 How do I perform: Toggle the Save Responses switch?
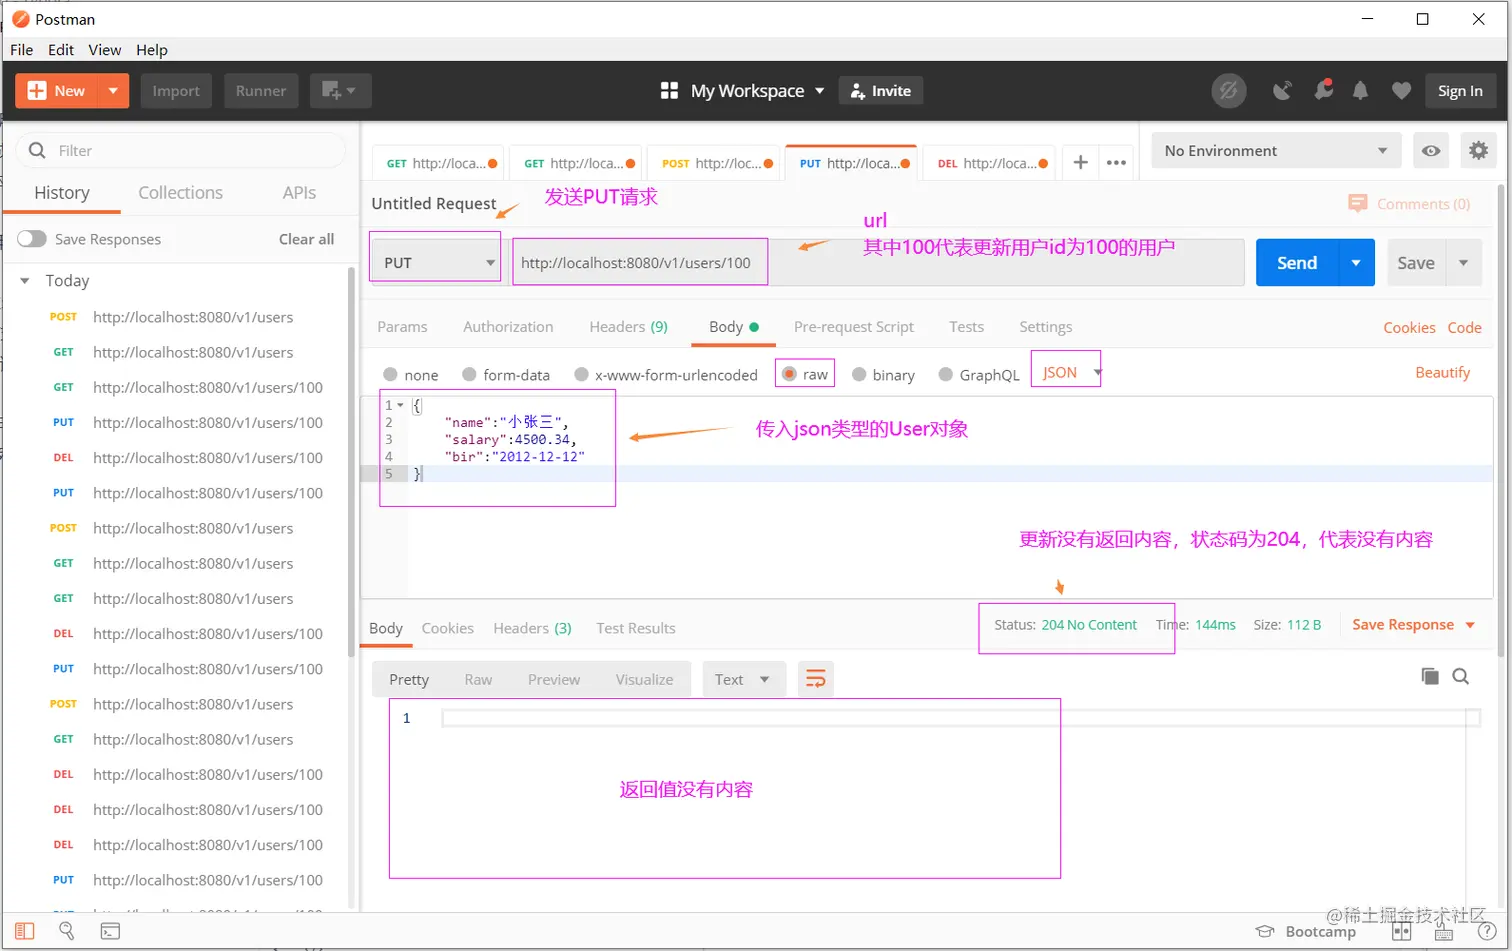[32, 239]
